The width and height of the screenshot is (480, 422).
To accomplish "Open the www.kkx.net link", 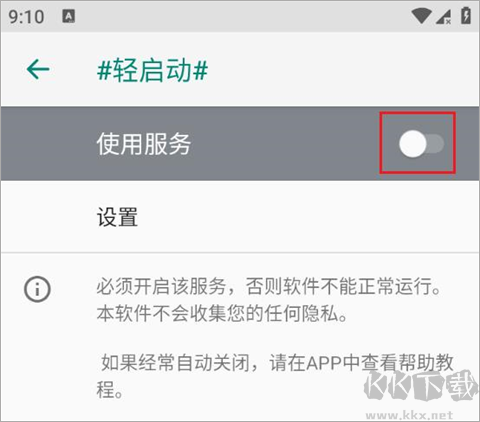I will (409, 415).
